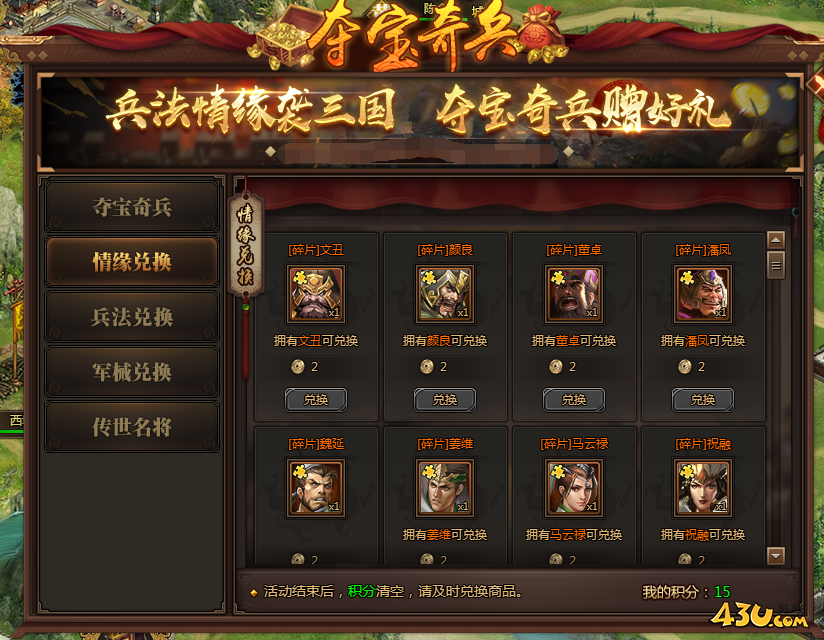This screenshot has width=824, height=640.
Task: Click the 马云禄 fragment portrait icon
Action: click(574, 488)
